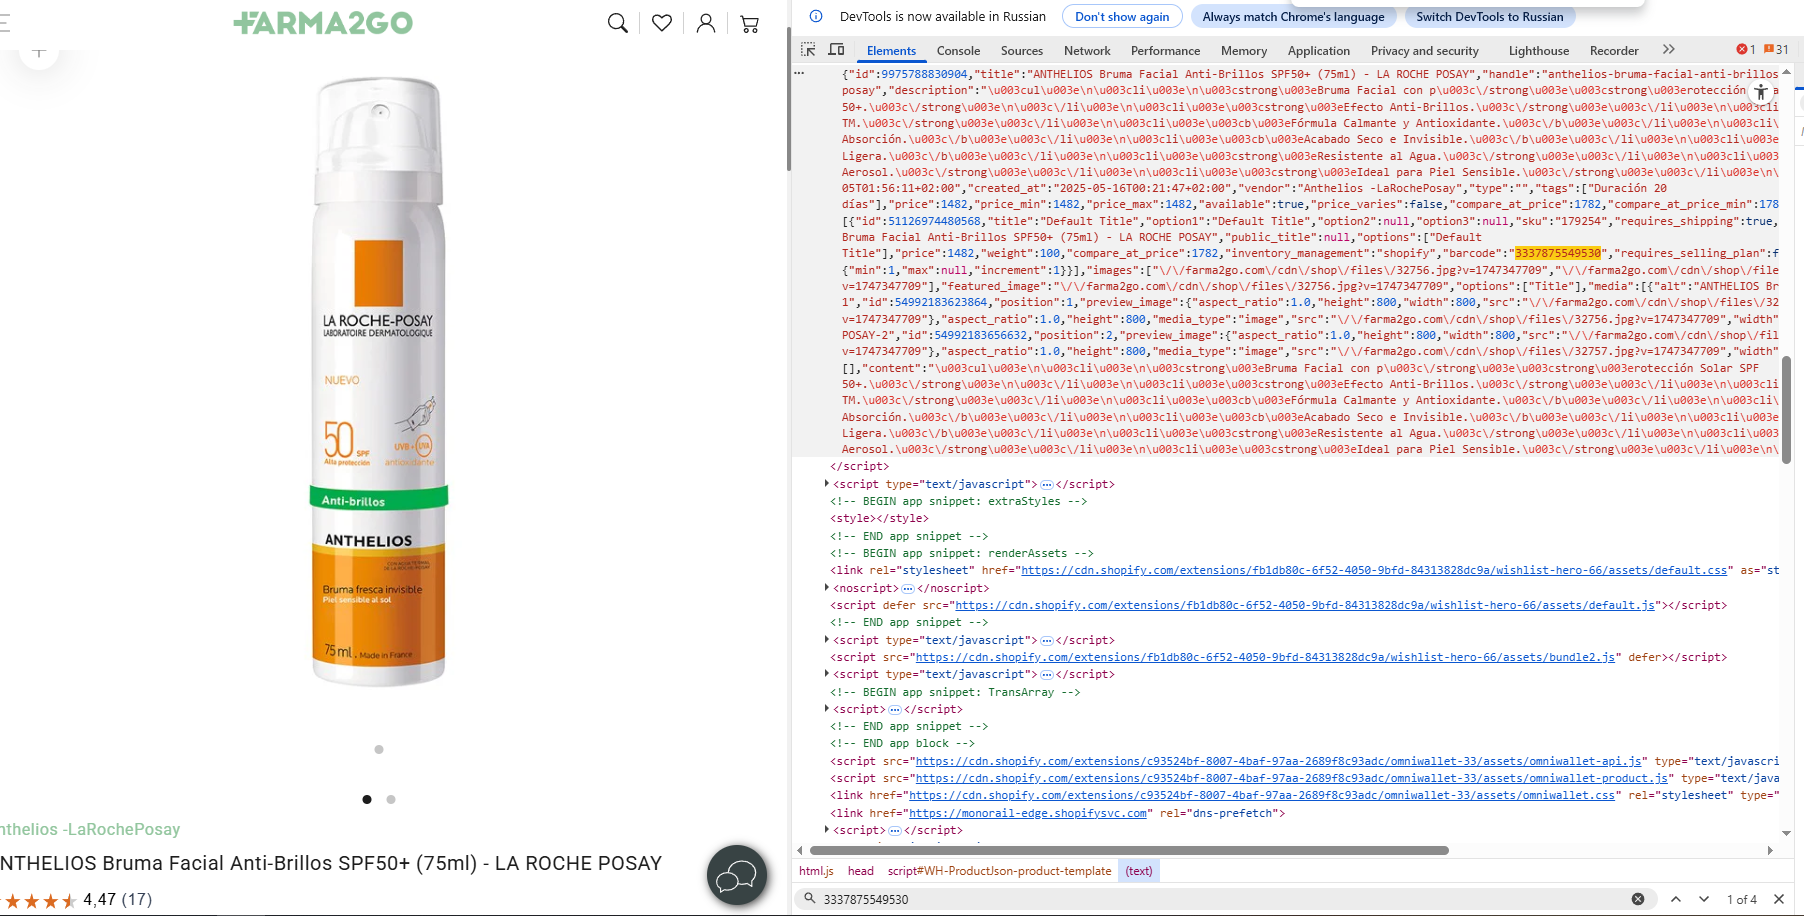Expand the script text/javascript node after </script>
Image resolution: width=1804 pixels, height=916 pixels.
[x=827, y=484]
